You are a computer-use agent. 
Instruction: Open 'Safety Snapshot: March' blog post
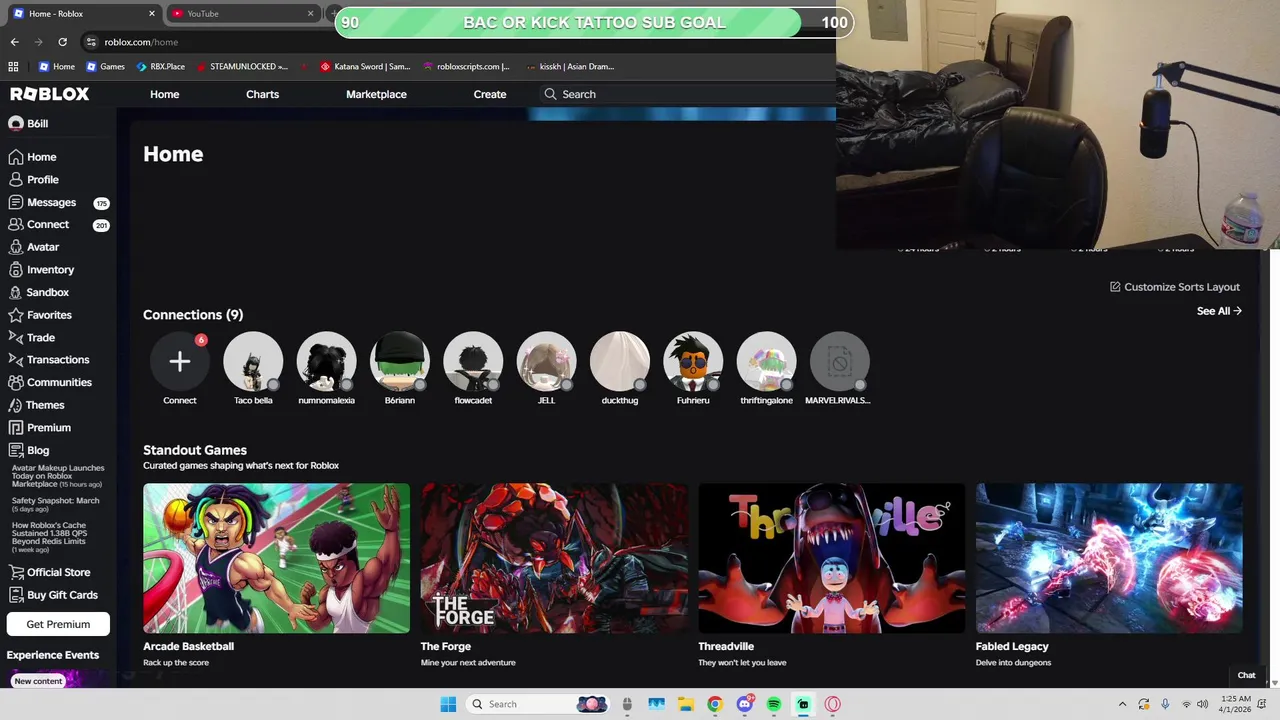click(x=55, y=504)
